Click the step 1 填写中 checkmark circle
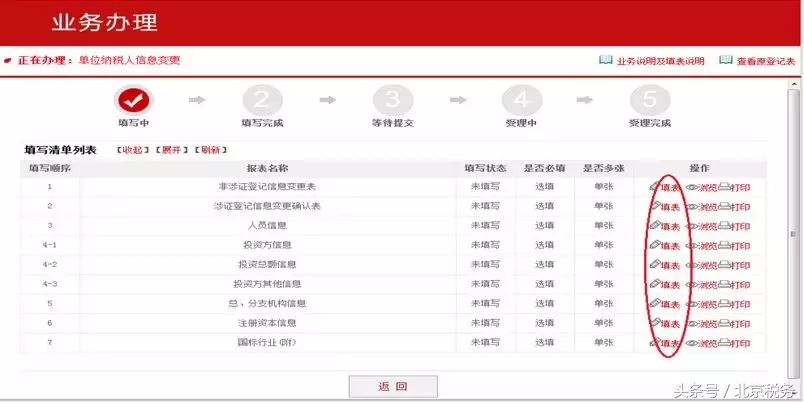 134,101
